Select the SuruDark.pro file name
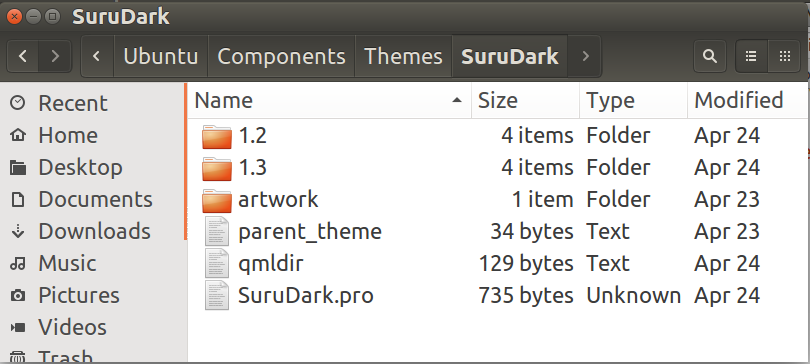 tap(305, 296)
